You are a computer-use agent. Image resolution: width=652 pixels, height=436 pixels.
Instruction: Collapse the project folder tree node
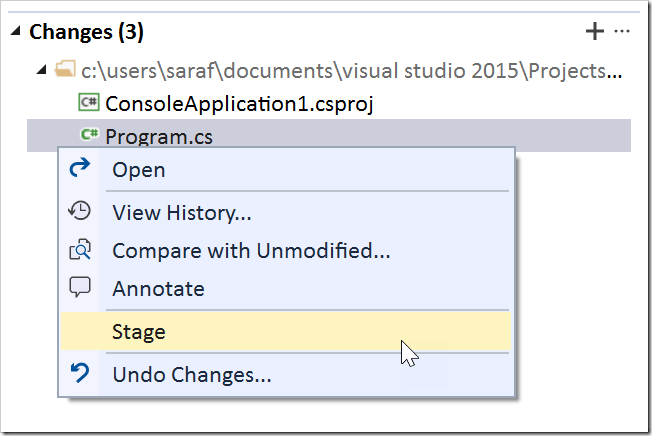tap(41, 71)
